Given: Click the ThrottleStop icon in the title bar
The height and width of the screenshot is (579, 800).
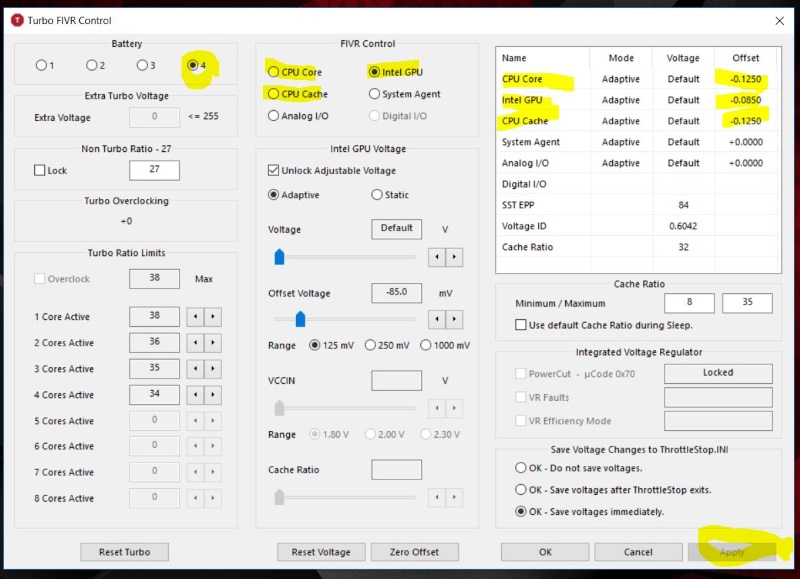Looking at the screenshot, I should pos(17,20).
